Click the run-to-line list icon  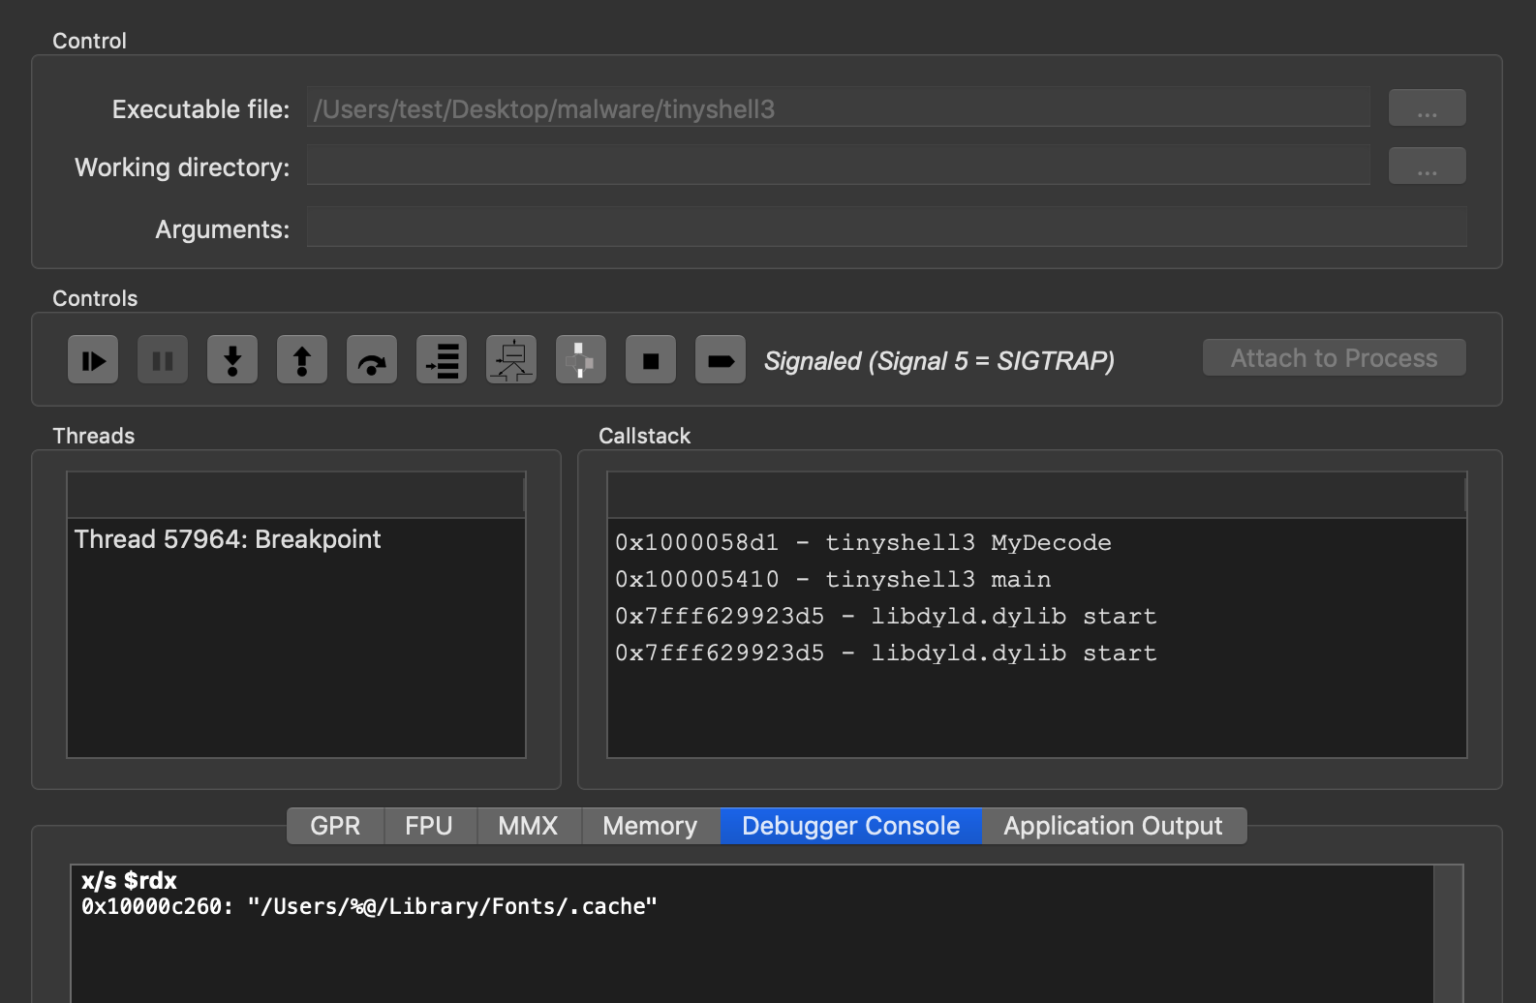441,360
